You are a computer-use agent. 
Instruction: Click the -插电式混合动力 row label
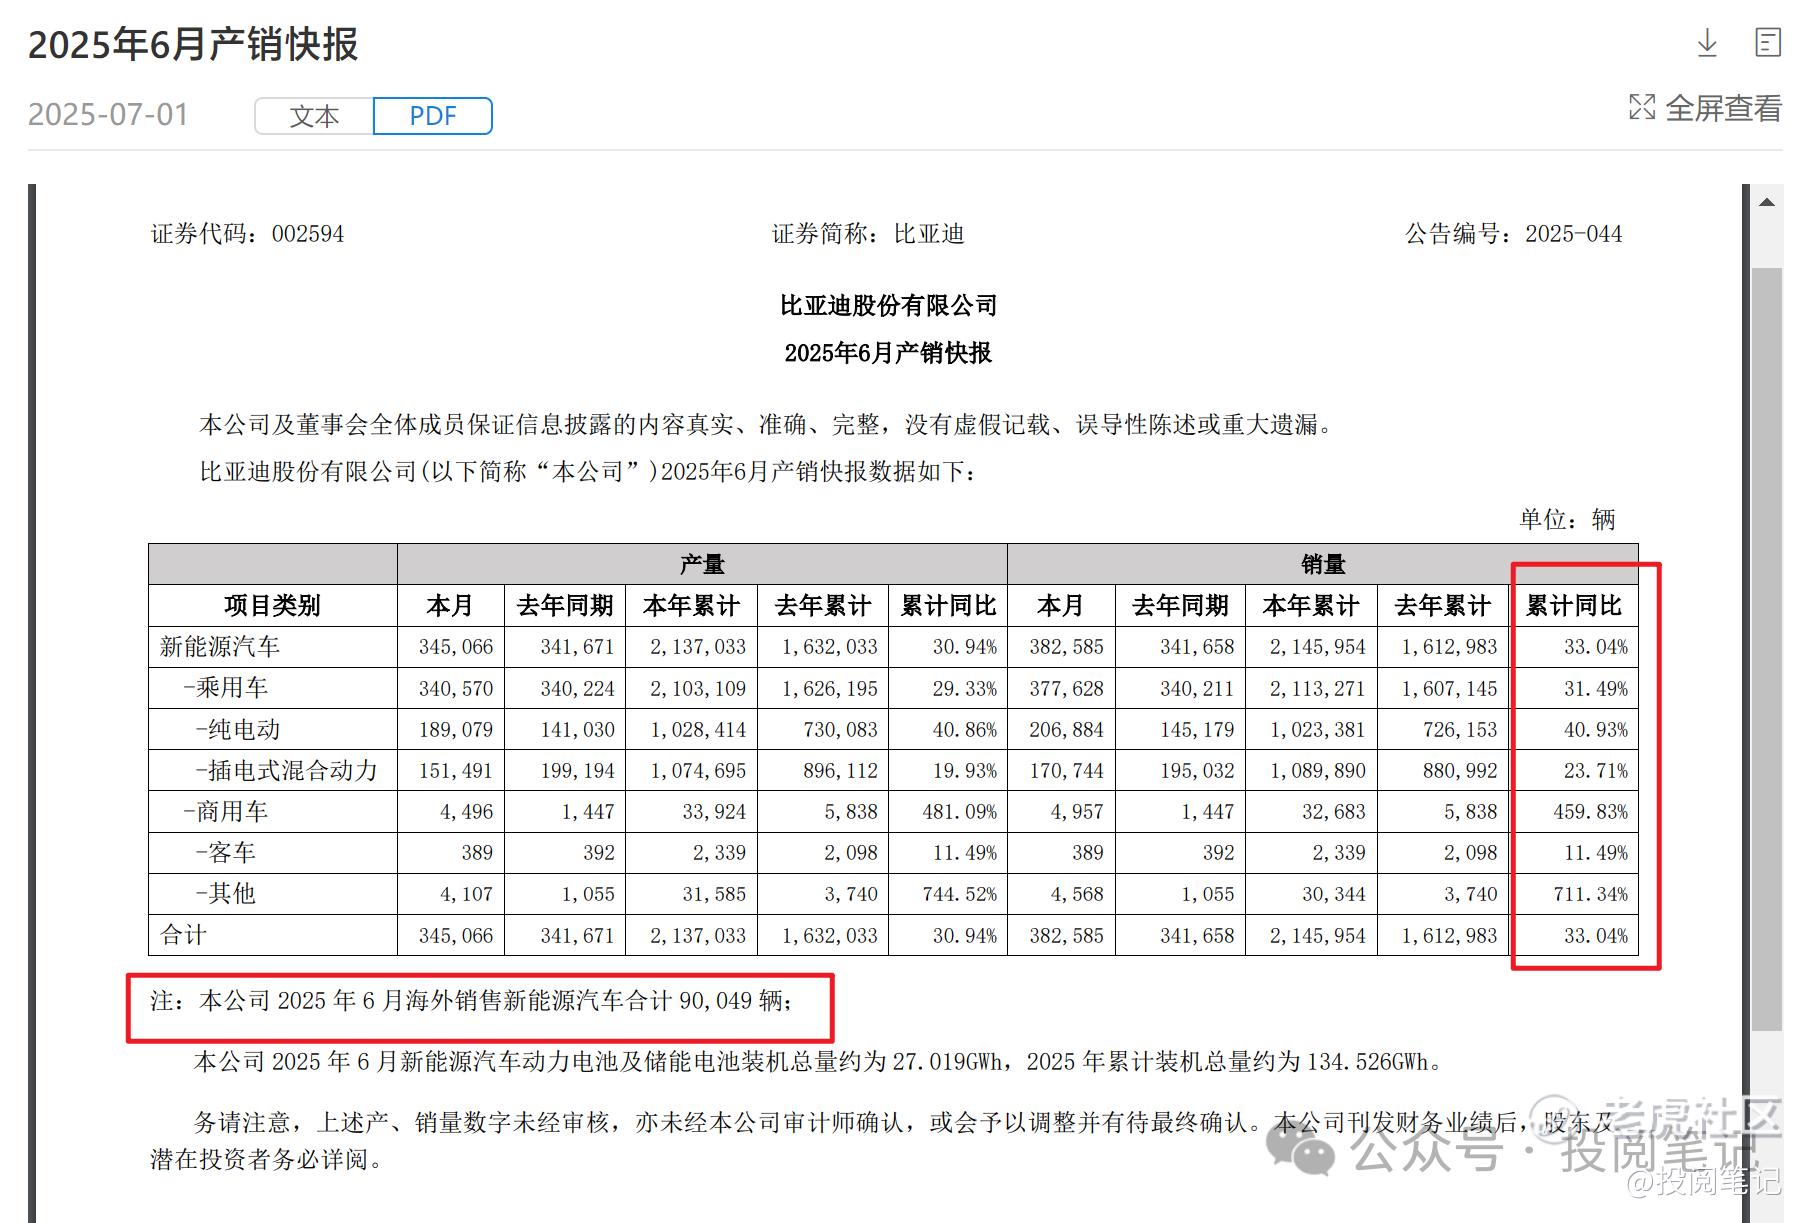point(286,770)
